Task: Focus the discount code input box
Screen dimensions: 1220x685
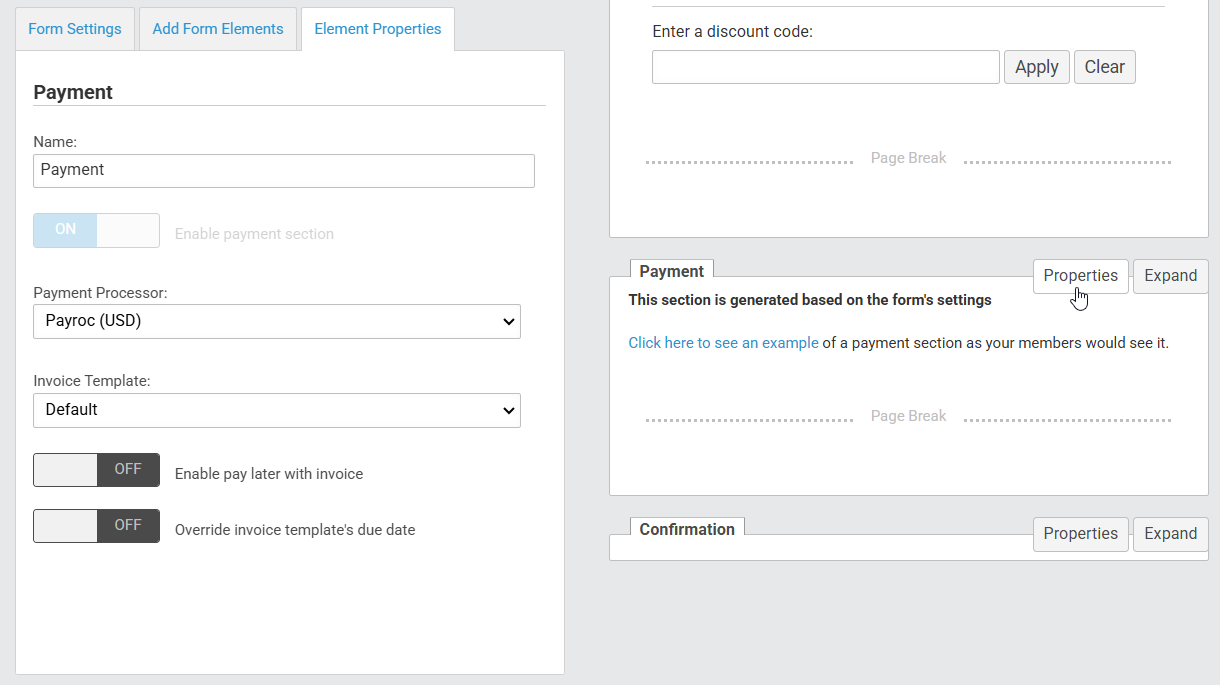Action: point(825,67)
